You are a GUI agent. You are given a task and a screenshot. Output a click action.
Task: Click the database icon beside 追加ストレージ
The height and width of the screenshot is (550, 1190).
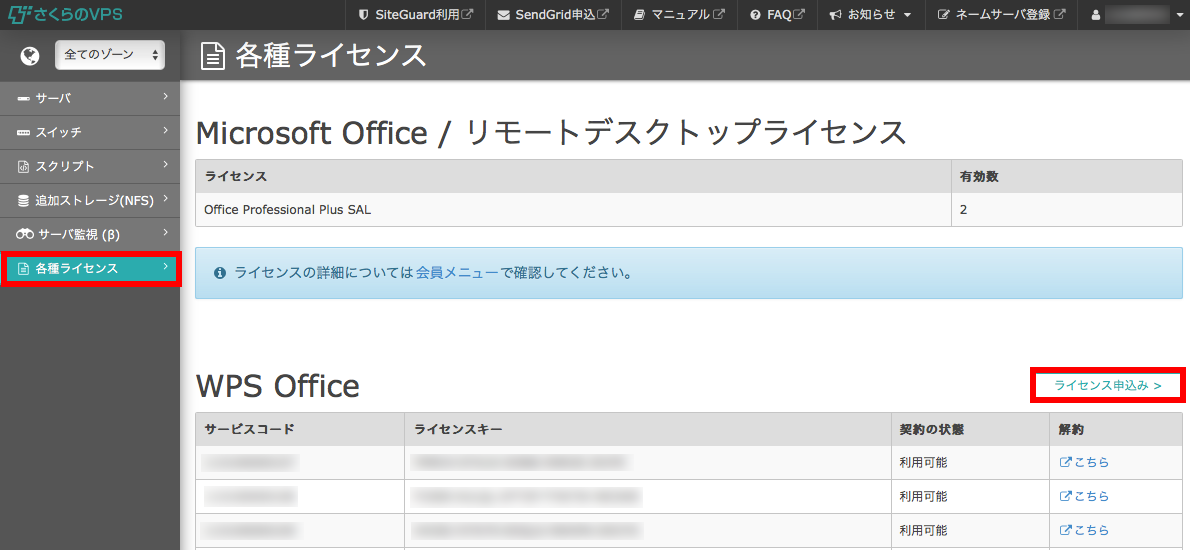tap(23, 200)
